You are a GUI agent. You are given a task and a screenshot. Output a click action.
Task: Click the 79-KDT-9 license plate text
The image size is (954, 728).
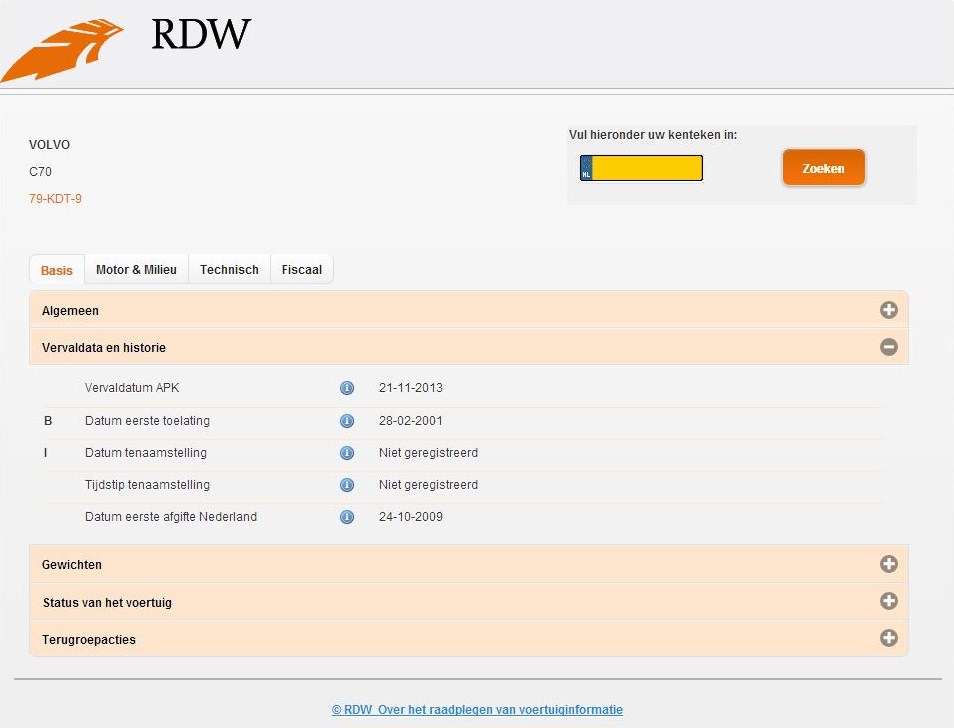(x=55, y=199)
